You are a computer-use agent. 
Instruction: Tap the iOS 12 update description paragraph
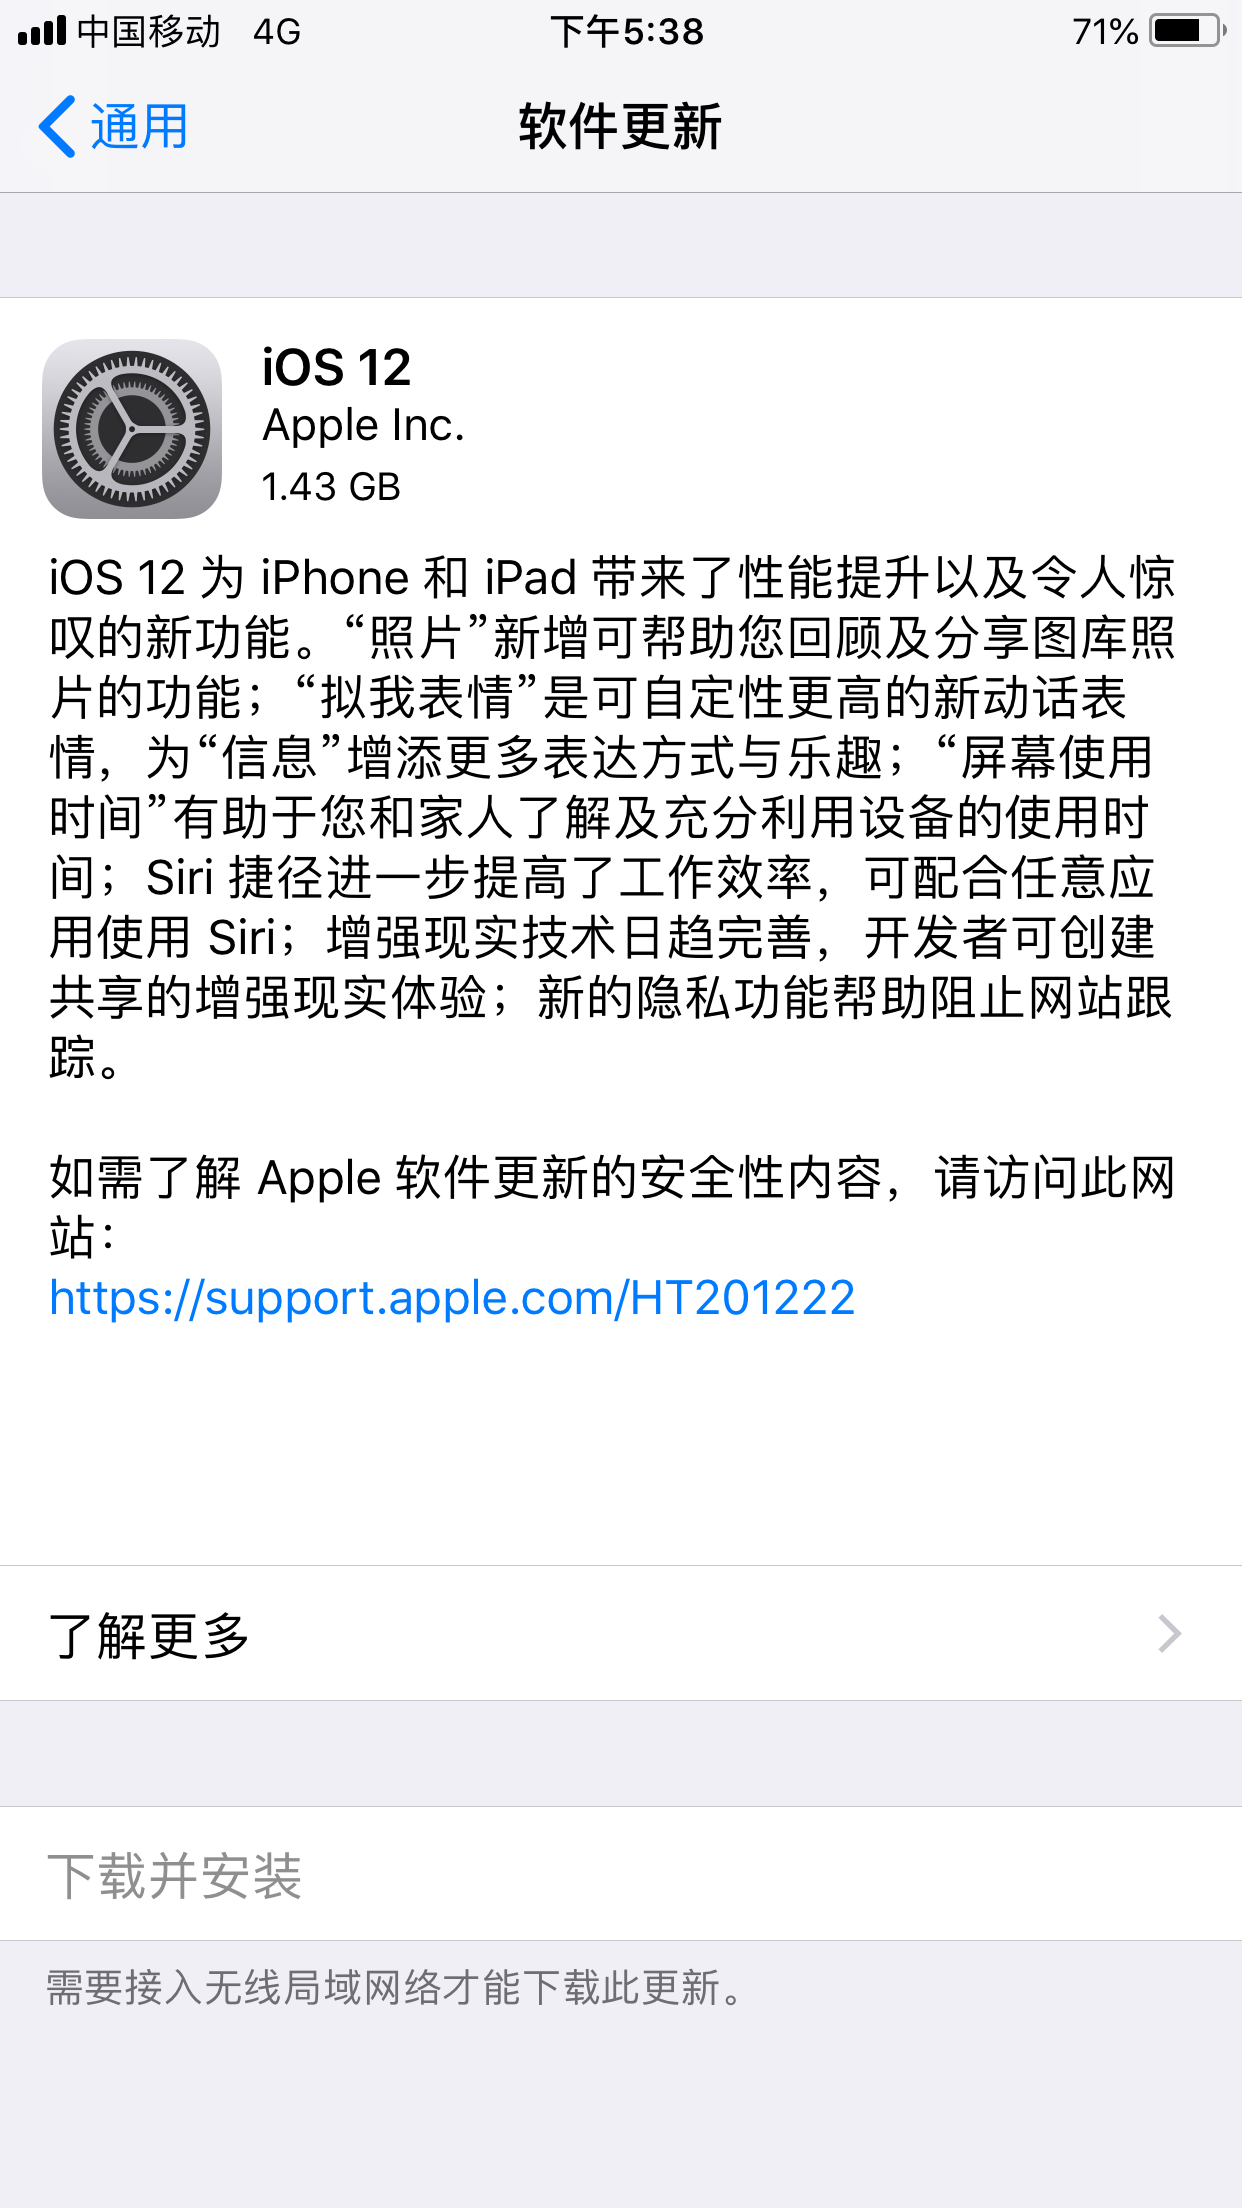pyautogui.click(x=612, y=818)
